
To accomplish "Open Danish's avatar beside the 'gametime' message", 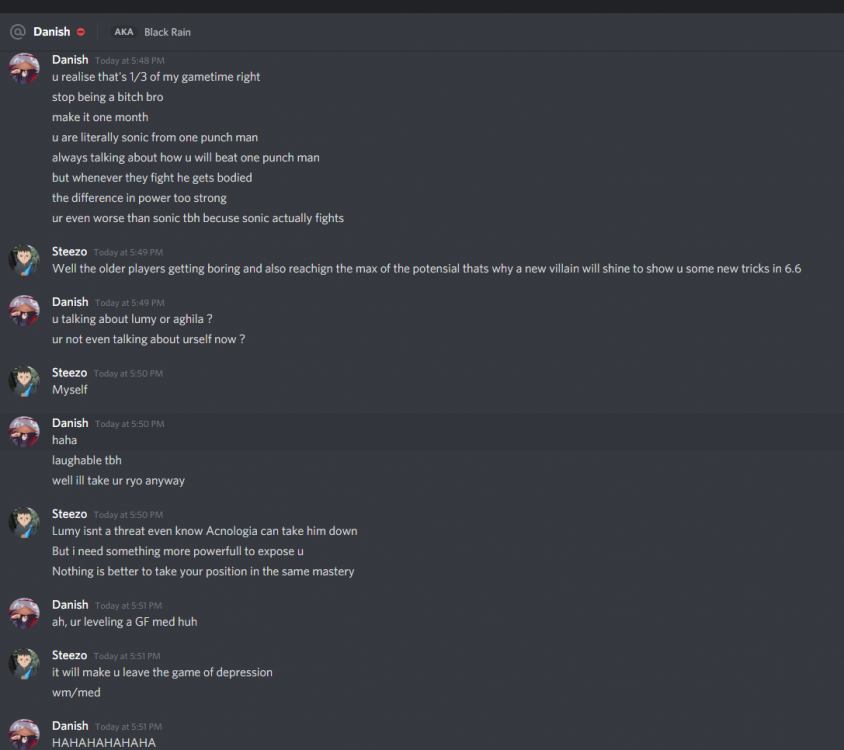I will click(x=24, y=69).
